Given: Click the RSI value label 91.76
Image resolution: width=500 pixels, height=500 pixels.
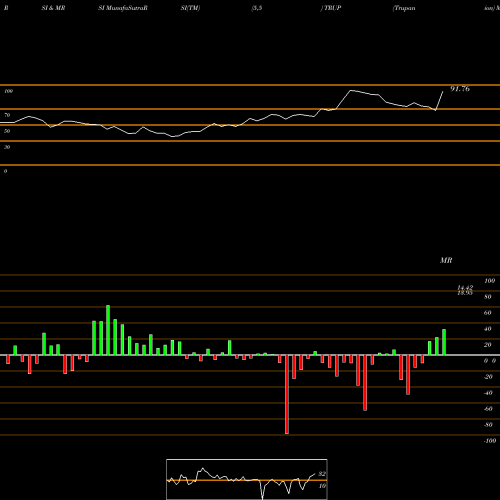Looking at the screenshot, I should [x=460, y=89].
